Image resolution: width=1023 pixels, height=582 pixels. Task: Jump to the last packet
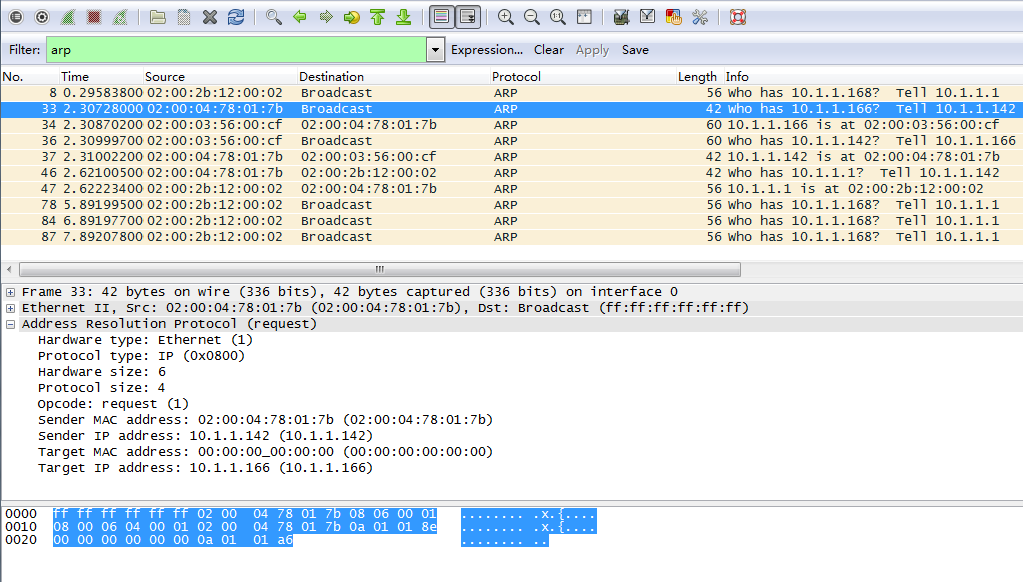403,17
